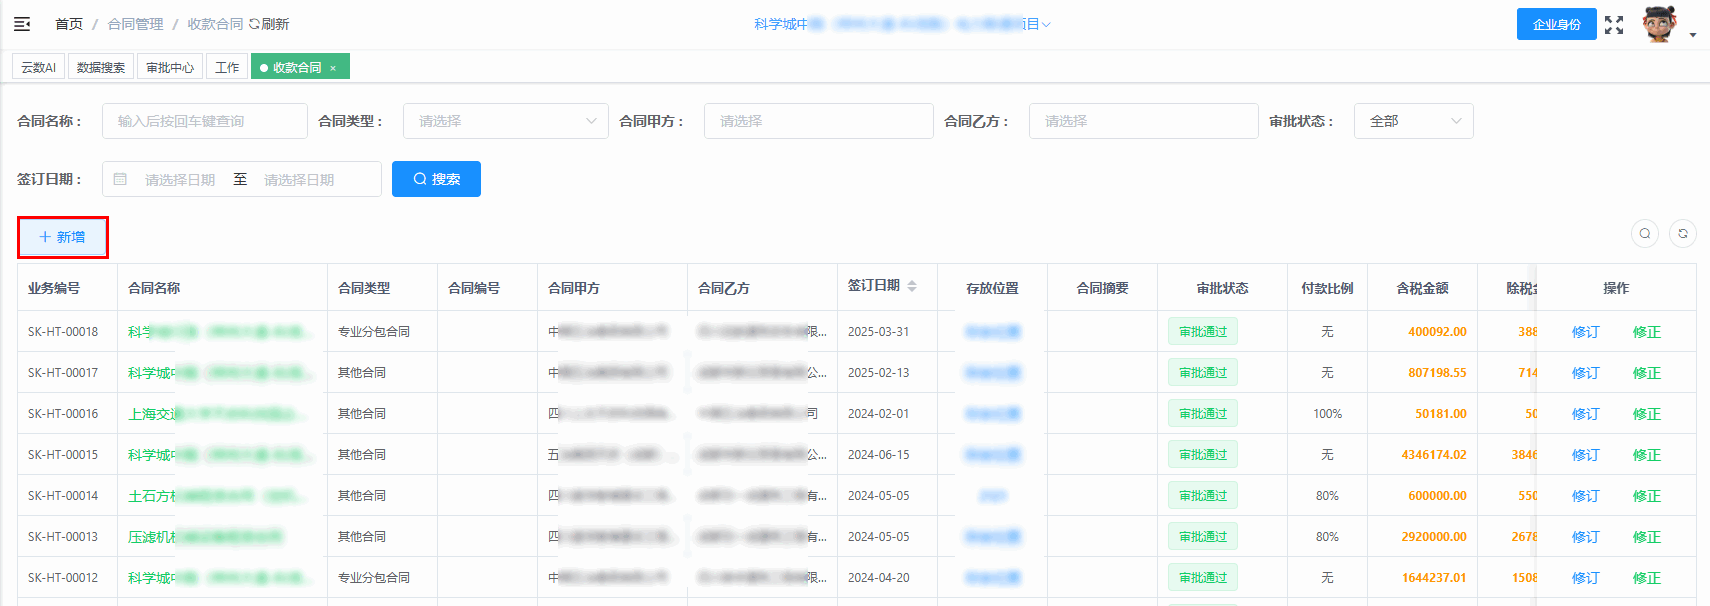This screenshot has height=606, width=1710.
Task: Click the calendar icon in 签订日期 field
Action: pyautogui.click(x=120, y=180)
